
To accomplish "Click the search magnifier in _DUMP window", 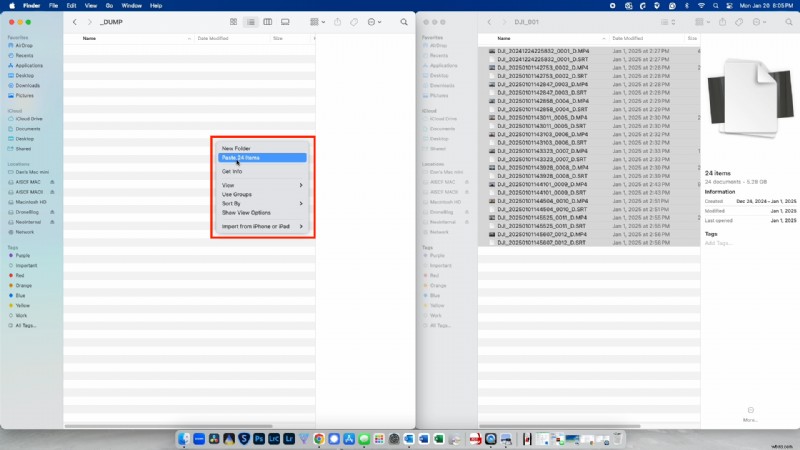I will [x=404, y=21].
